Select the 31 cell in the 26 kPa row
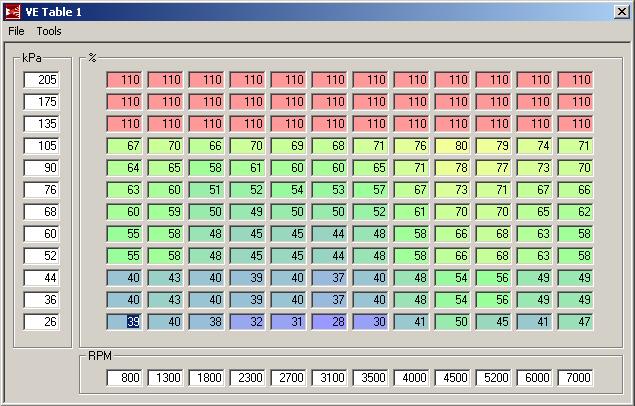 coord(288,322)
